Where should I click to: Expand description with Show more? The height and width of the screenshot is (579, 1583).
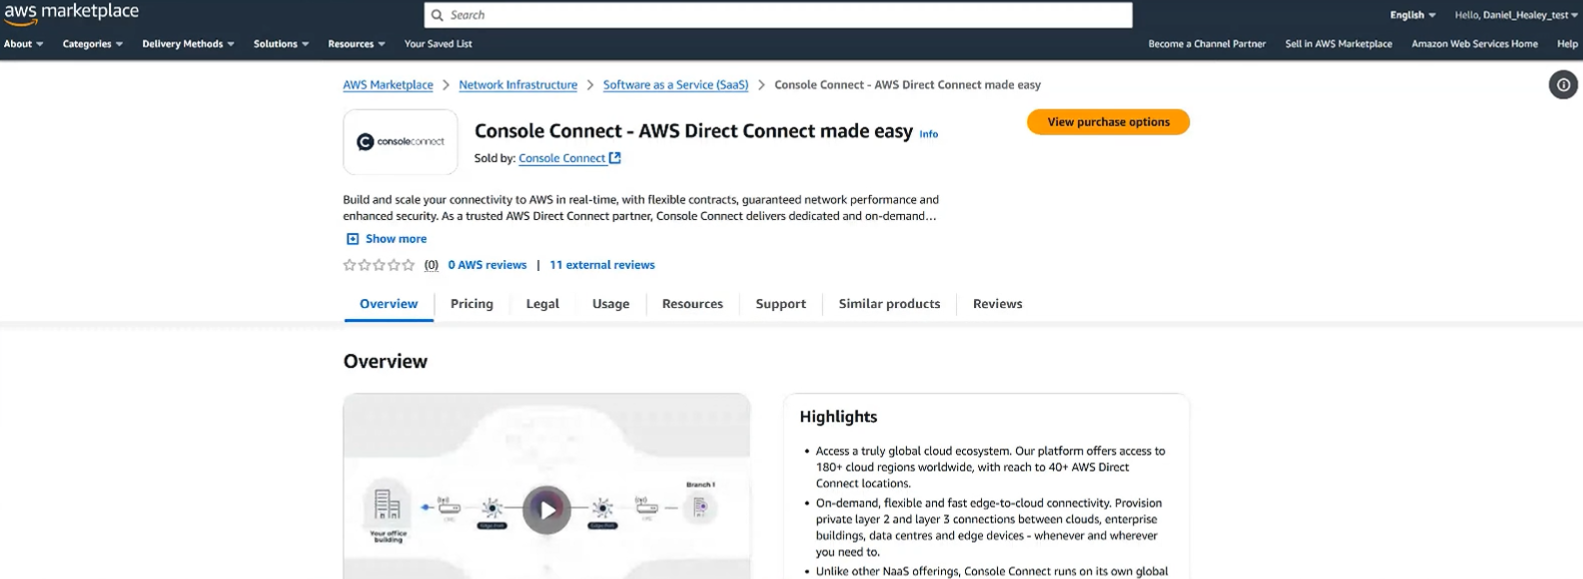(x=396, y=239)
